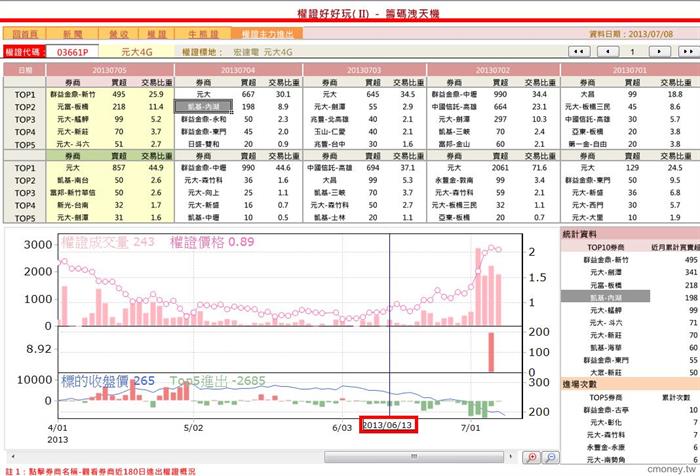This screenshot has height=476, width=700.
Task: Switch to the 權證 tab
Action: click(157, 34)
